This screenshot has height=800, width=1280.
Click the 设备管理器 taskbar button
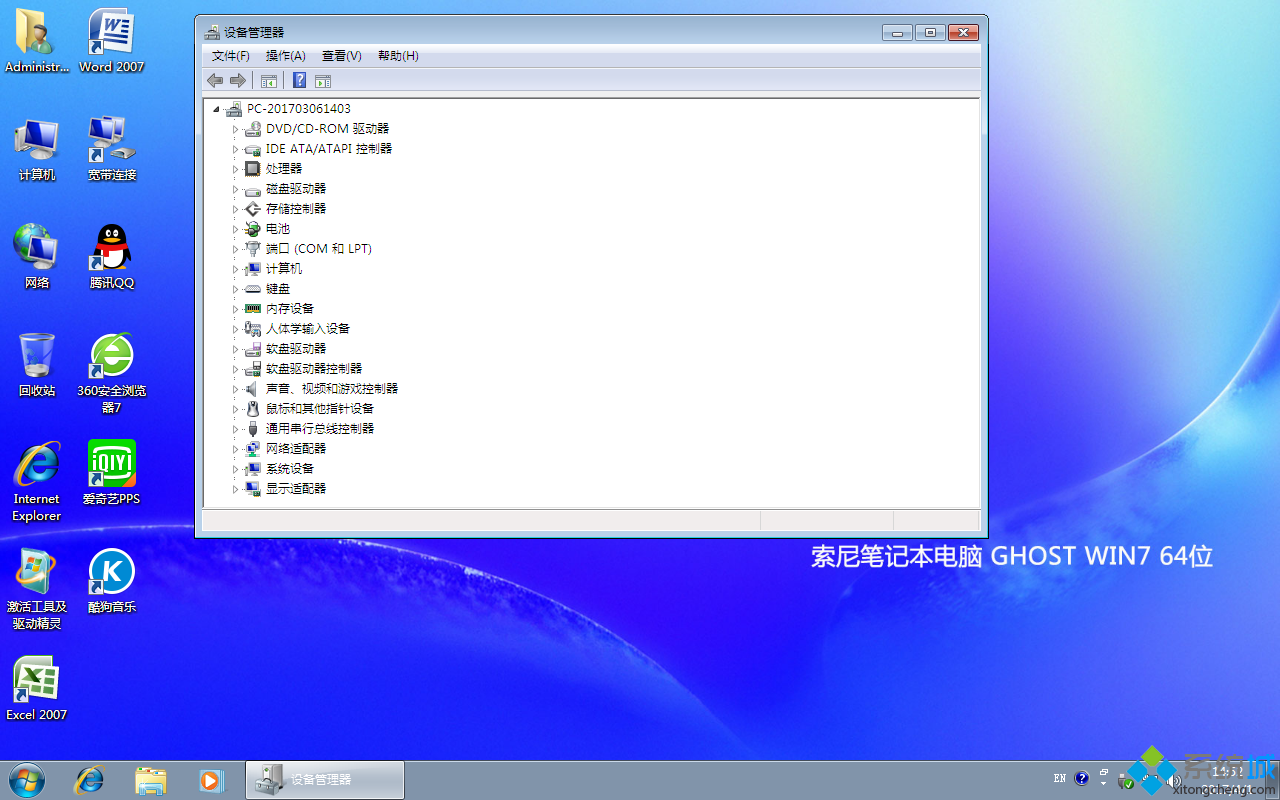(325, 780)
